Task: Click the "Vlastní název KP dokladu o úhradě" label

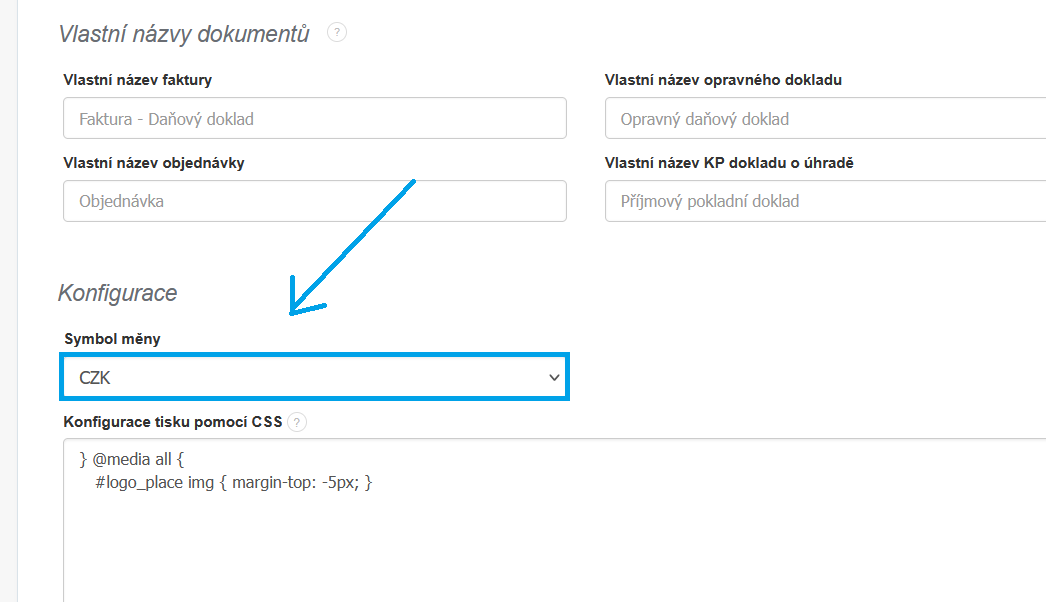Action: pos(729,163)
